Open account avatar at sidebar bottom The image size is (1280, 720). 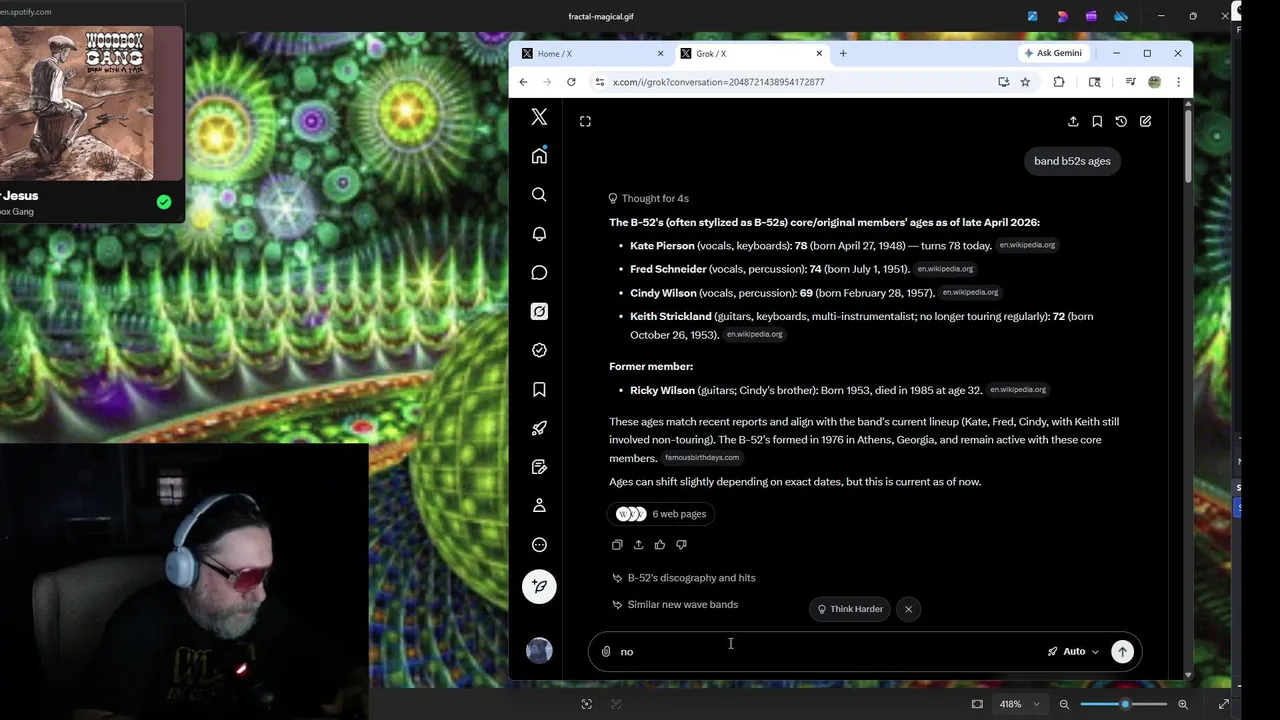click(539, 651)
